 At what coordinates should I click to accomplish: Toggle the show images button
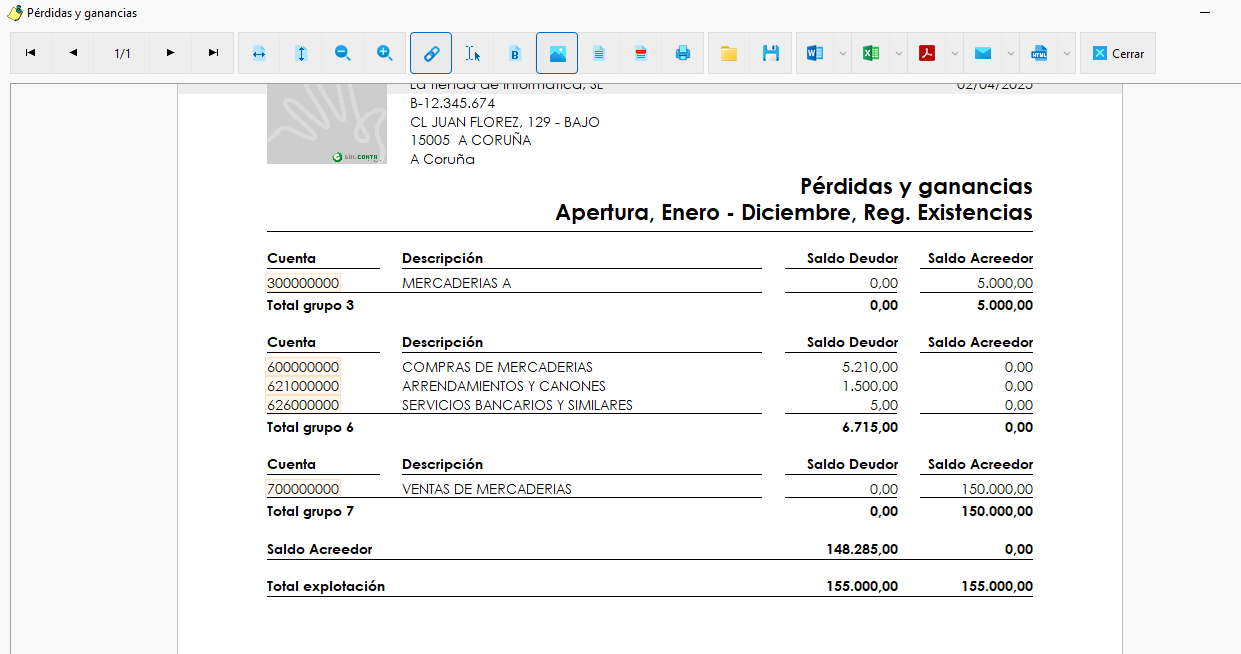click(557, 53)
